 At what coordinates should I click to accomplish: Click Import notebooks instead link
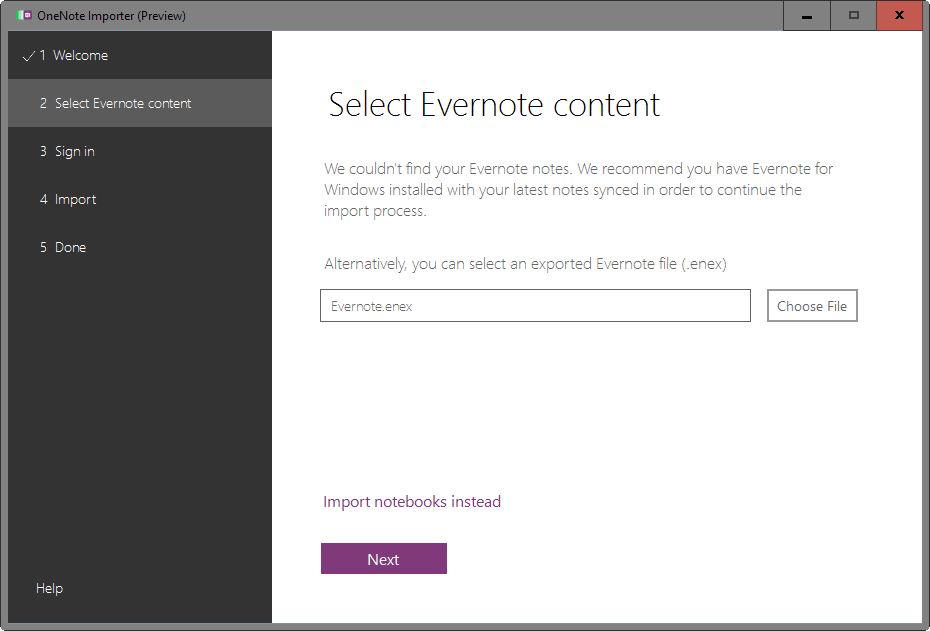(x=412, y=502)
